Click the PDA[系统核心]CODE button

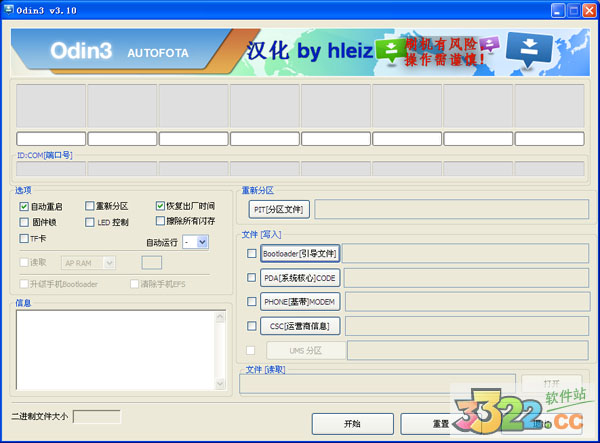[300, 278]
